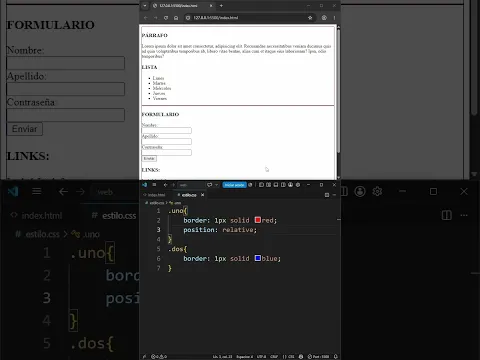
Task: Open the accounts icon in VS Code title bar
Action: [291, 185]
